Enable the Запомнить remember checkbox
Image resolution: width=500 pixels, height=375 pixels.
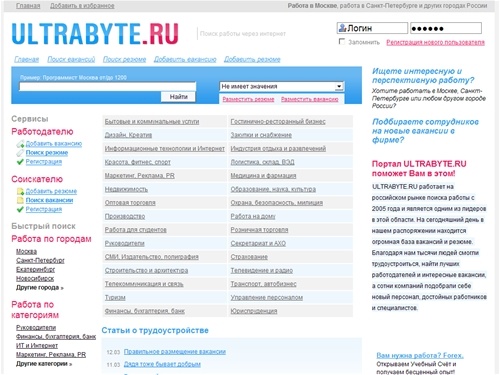342,42
